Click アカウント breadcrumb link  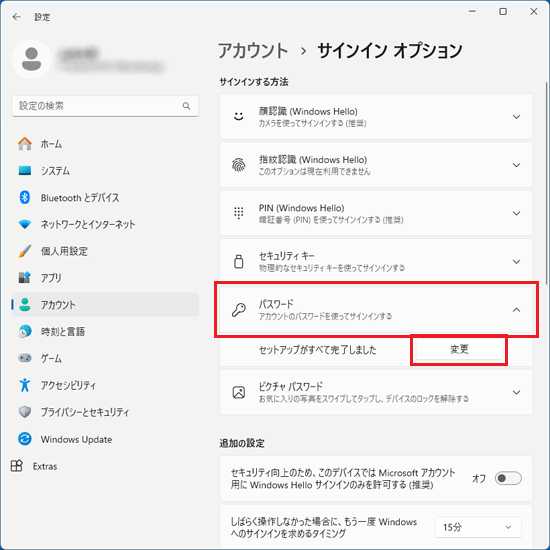[253, 51]
